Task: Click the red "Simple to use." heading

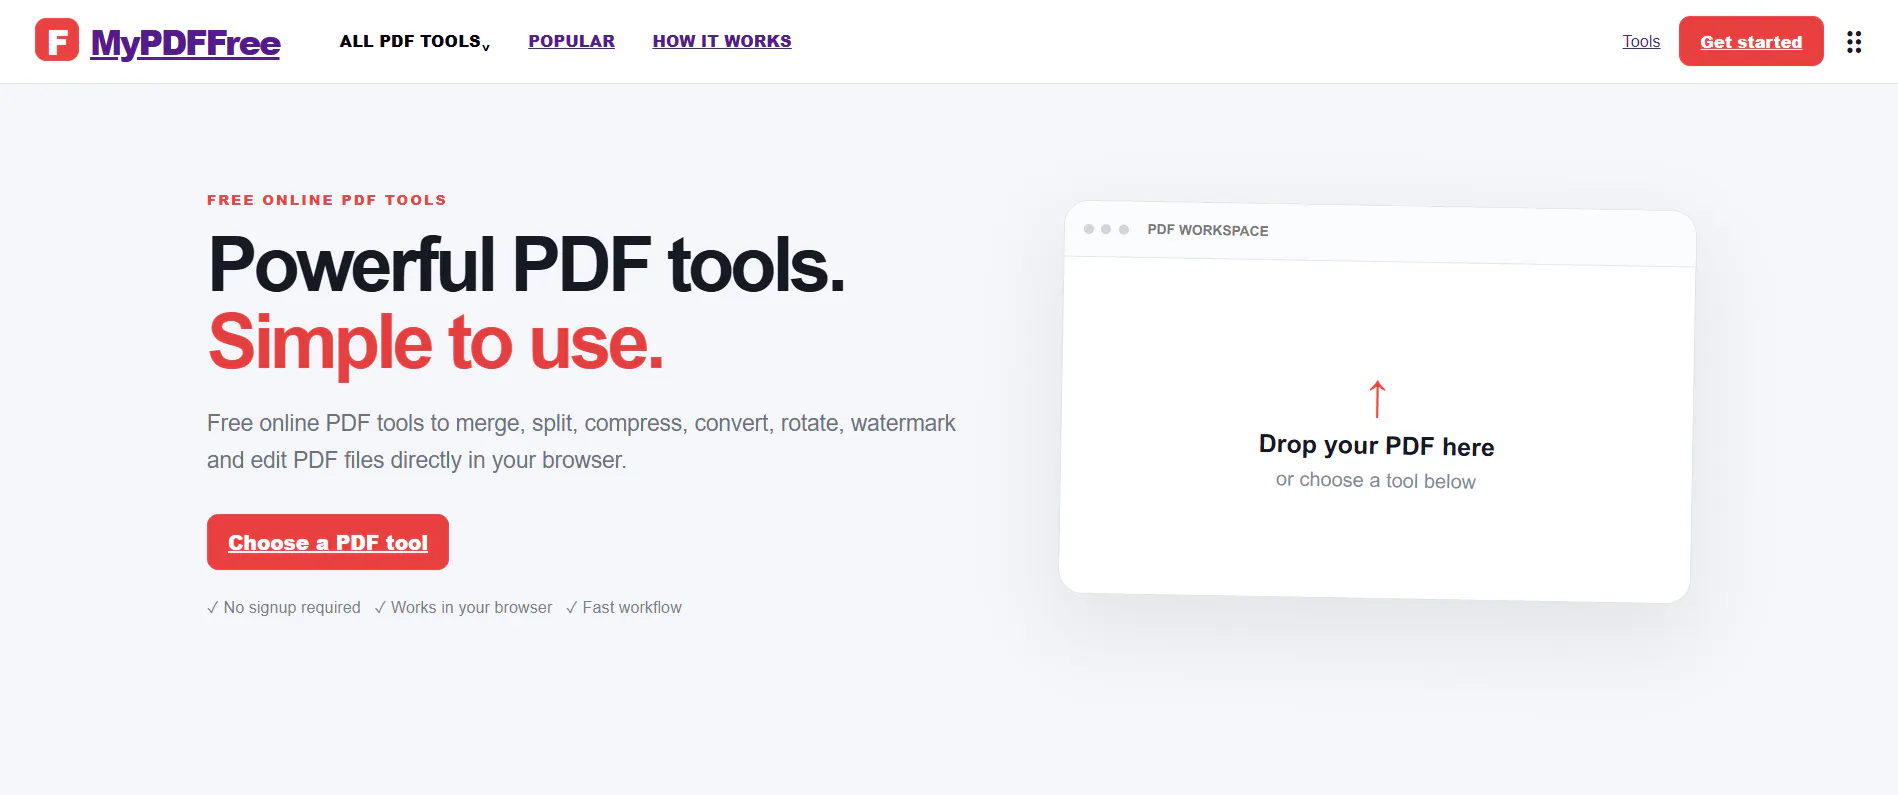Action: click(x=436, y=342)
